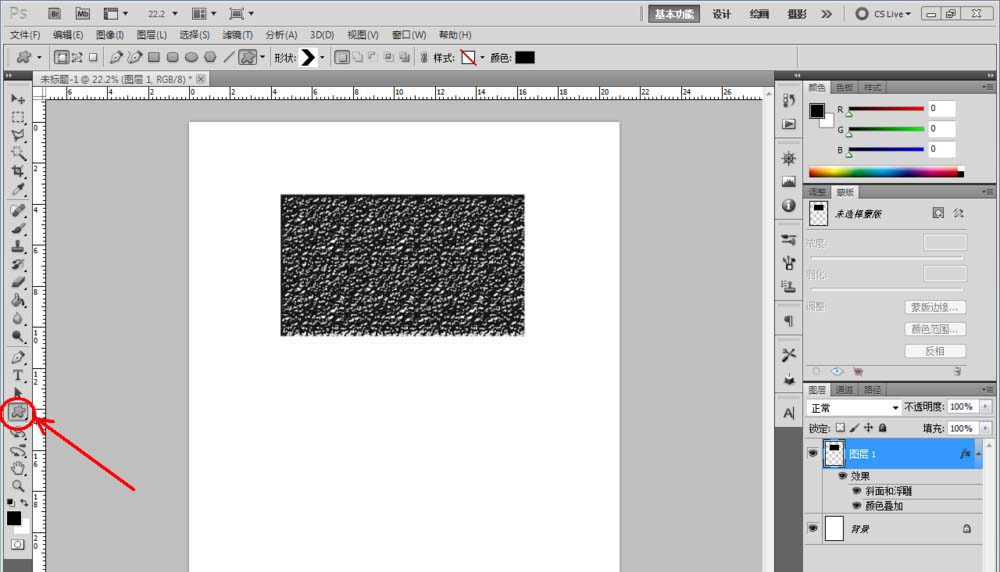The image size is (1000, 572).
Task: Toggle visibility of the 背景 layer
Action: [x=812, y=528]
